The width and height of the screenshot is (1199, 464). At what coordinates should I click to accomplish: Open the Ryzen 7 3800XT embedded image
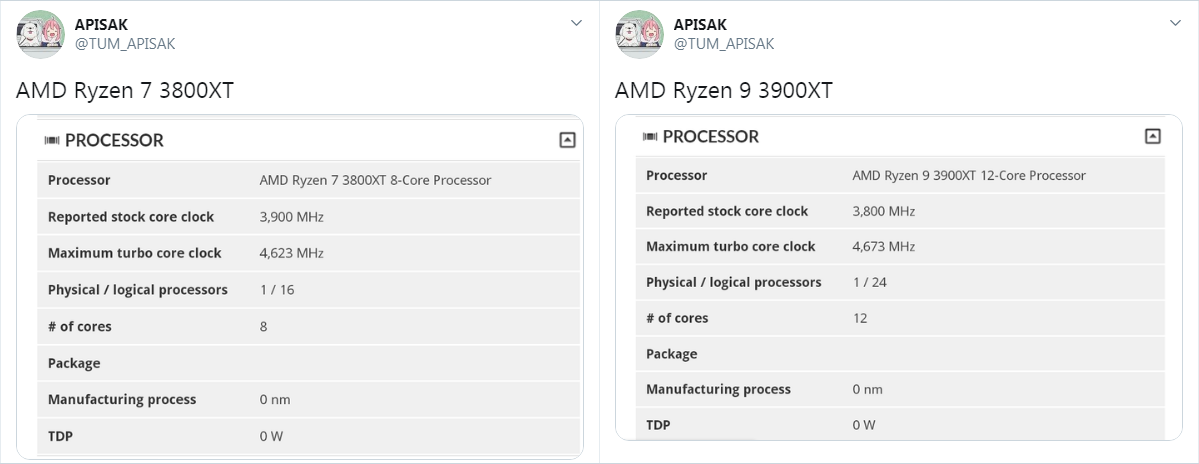coord(300,287)
